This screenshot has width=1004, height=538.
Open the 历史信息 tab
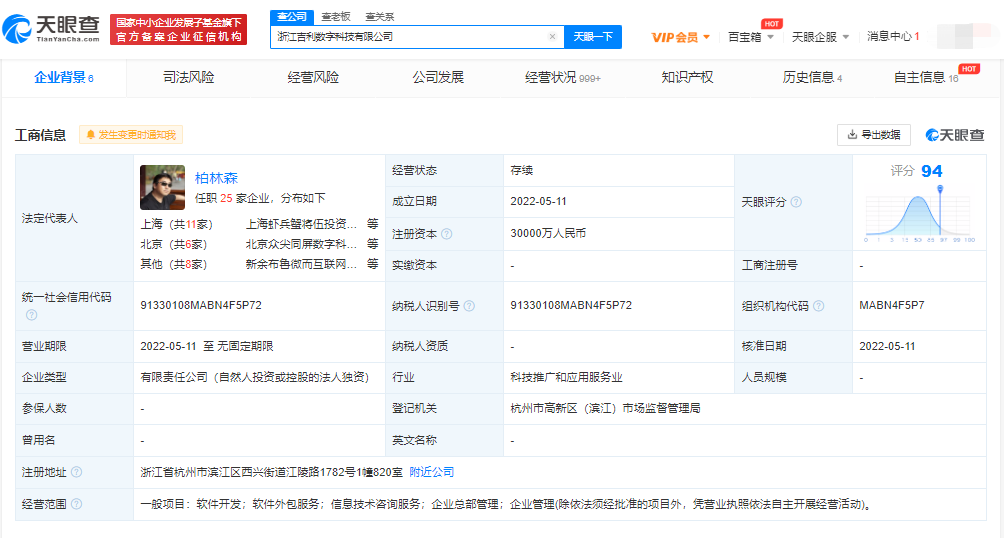click(x=812, y=77)
